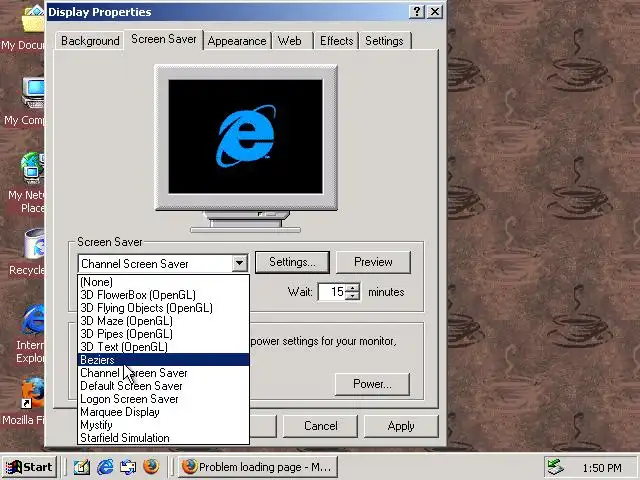Screen dimensions: 640x480
Task: Switch to the Background tab
Action: pos(90,41)
